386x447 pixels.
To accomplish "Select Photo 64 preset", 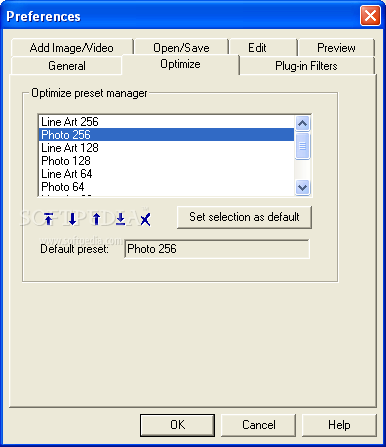I will click(x=166, y=187).
